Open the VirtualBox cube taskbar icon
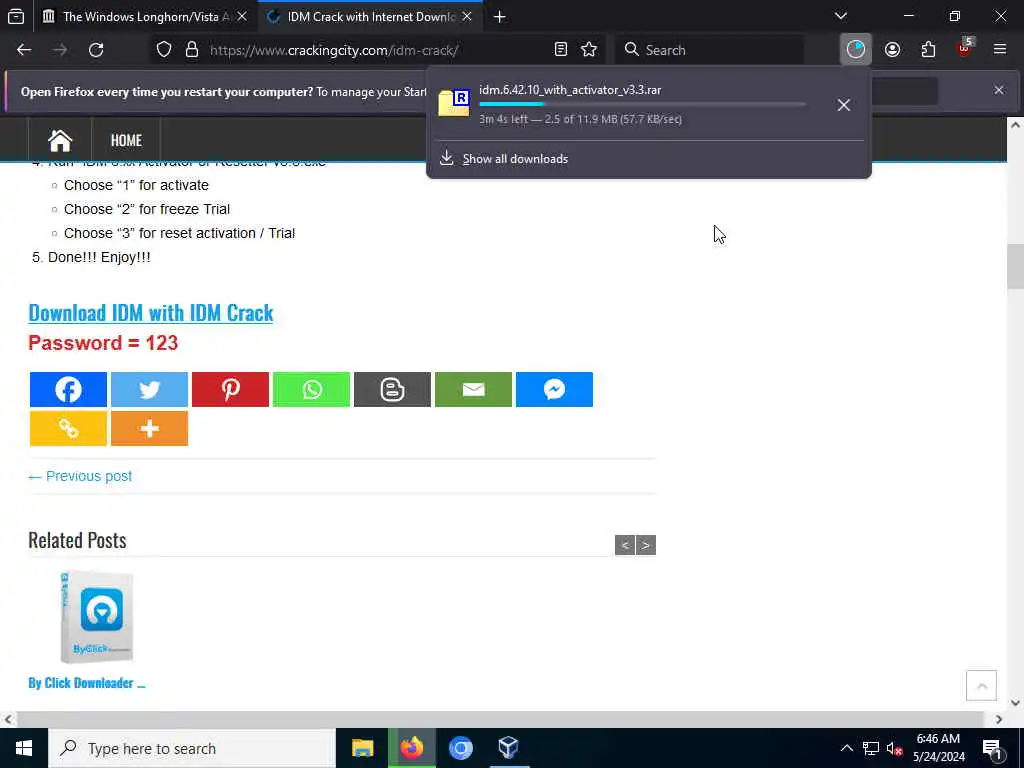This screenshot has height=768, width=1024. click(x=508, y=748)
